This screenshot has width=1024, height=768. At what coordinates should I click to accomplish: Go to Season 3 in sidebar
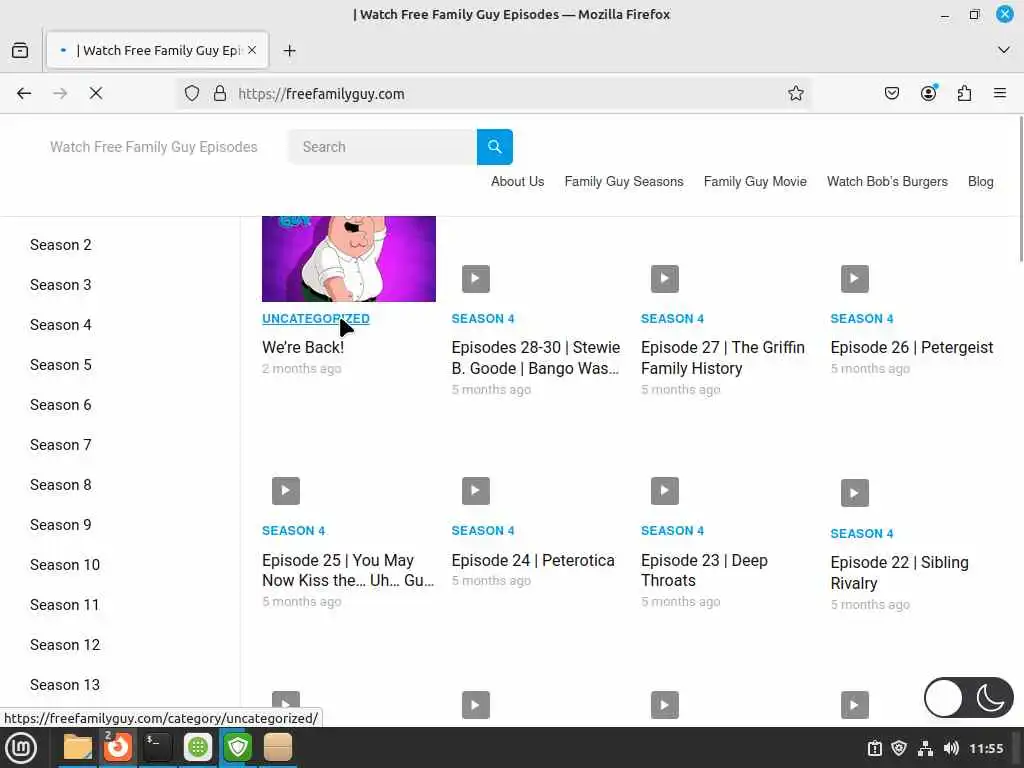61,285
